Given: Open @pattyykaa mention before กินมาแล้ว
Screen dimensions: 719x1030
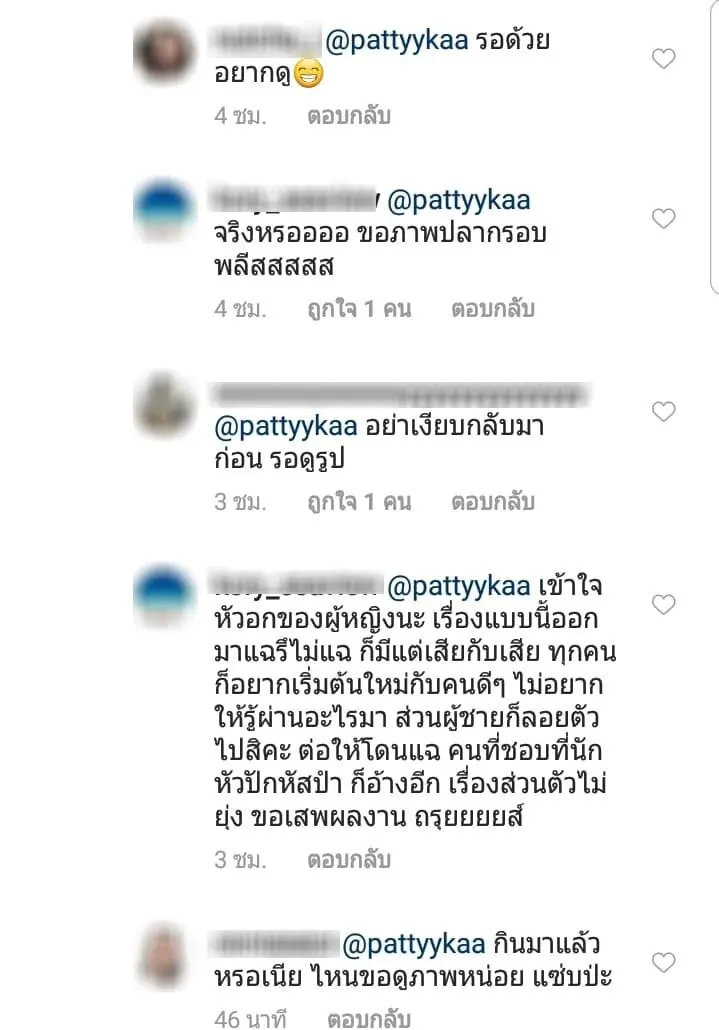Looking at the screenshot, I should pyautogui.click(x=413, y=945).
